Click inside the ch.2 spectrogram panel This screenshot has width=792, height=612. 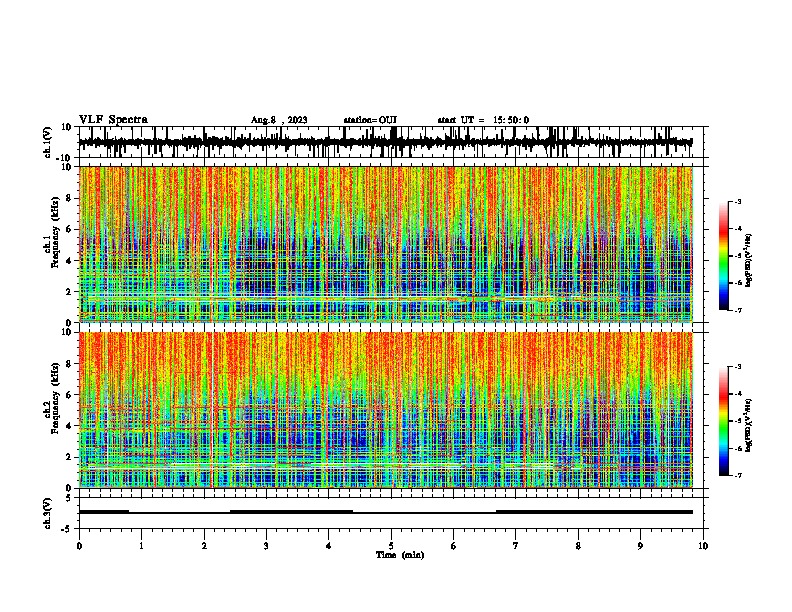tap(386, 410)
